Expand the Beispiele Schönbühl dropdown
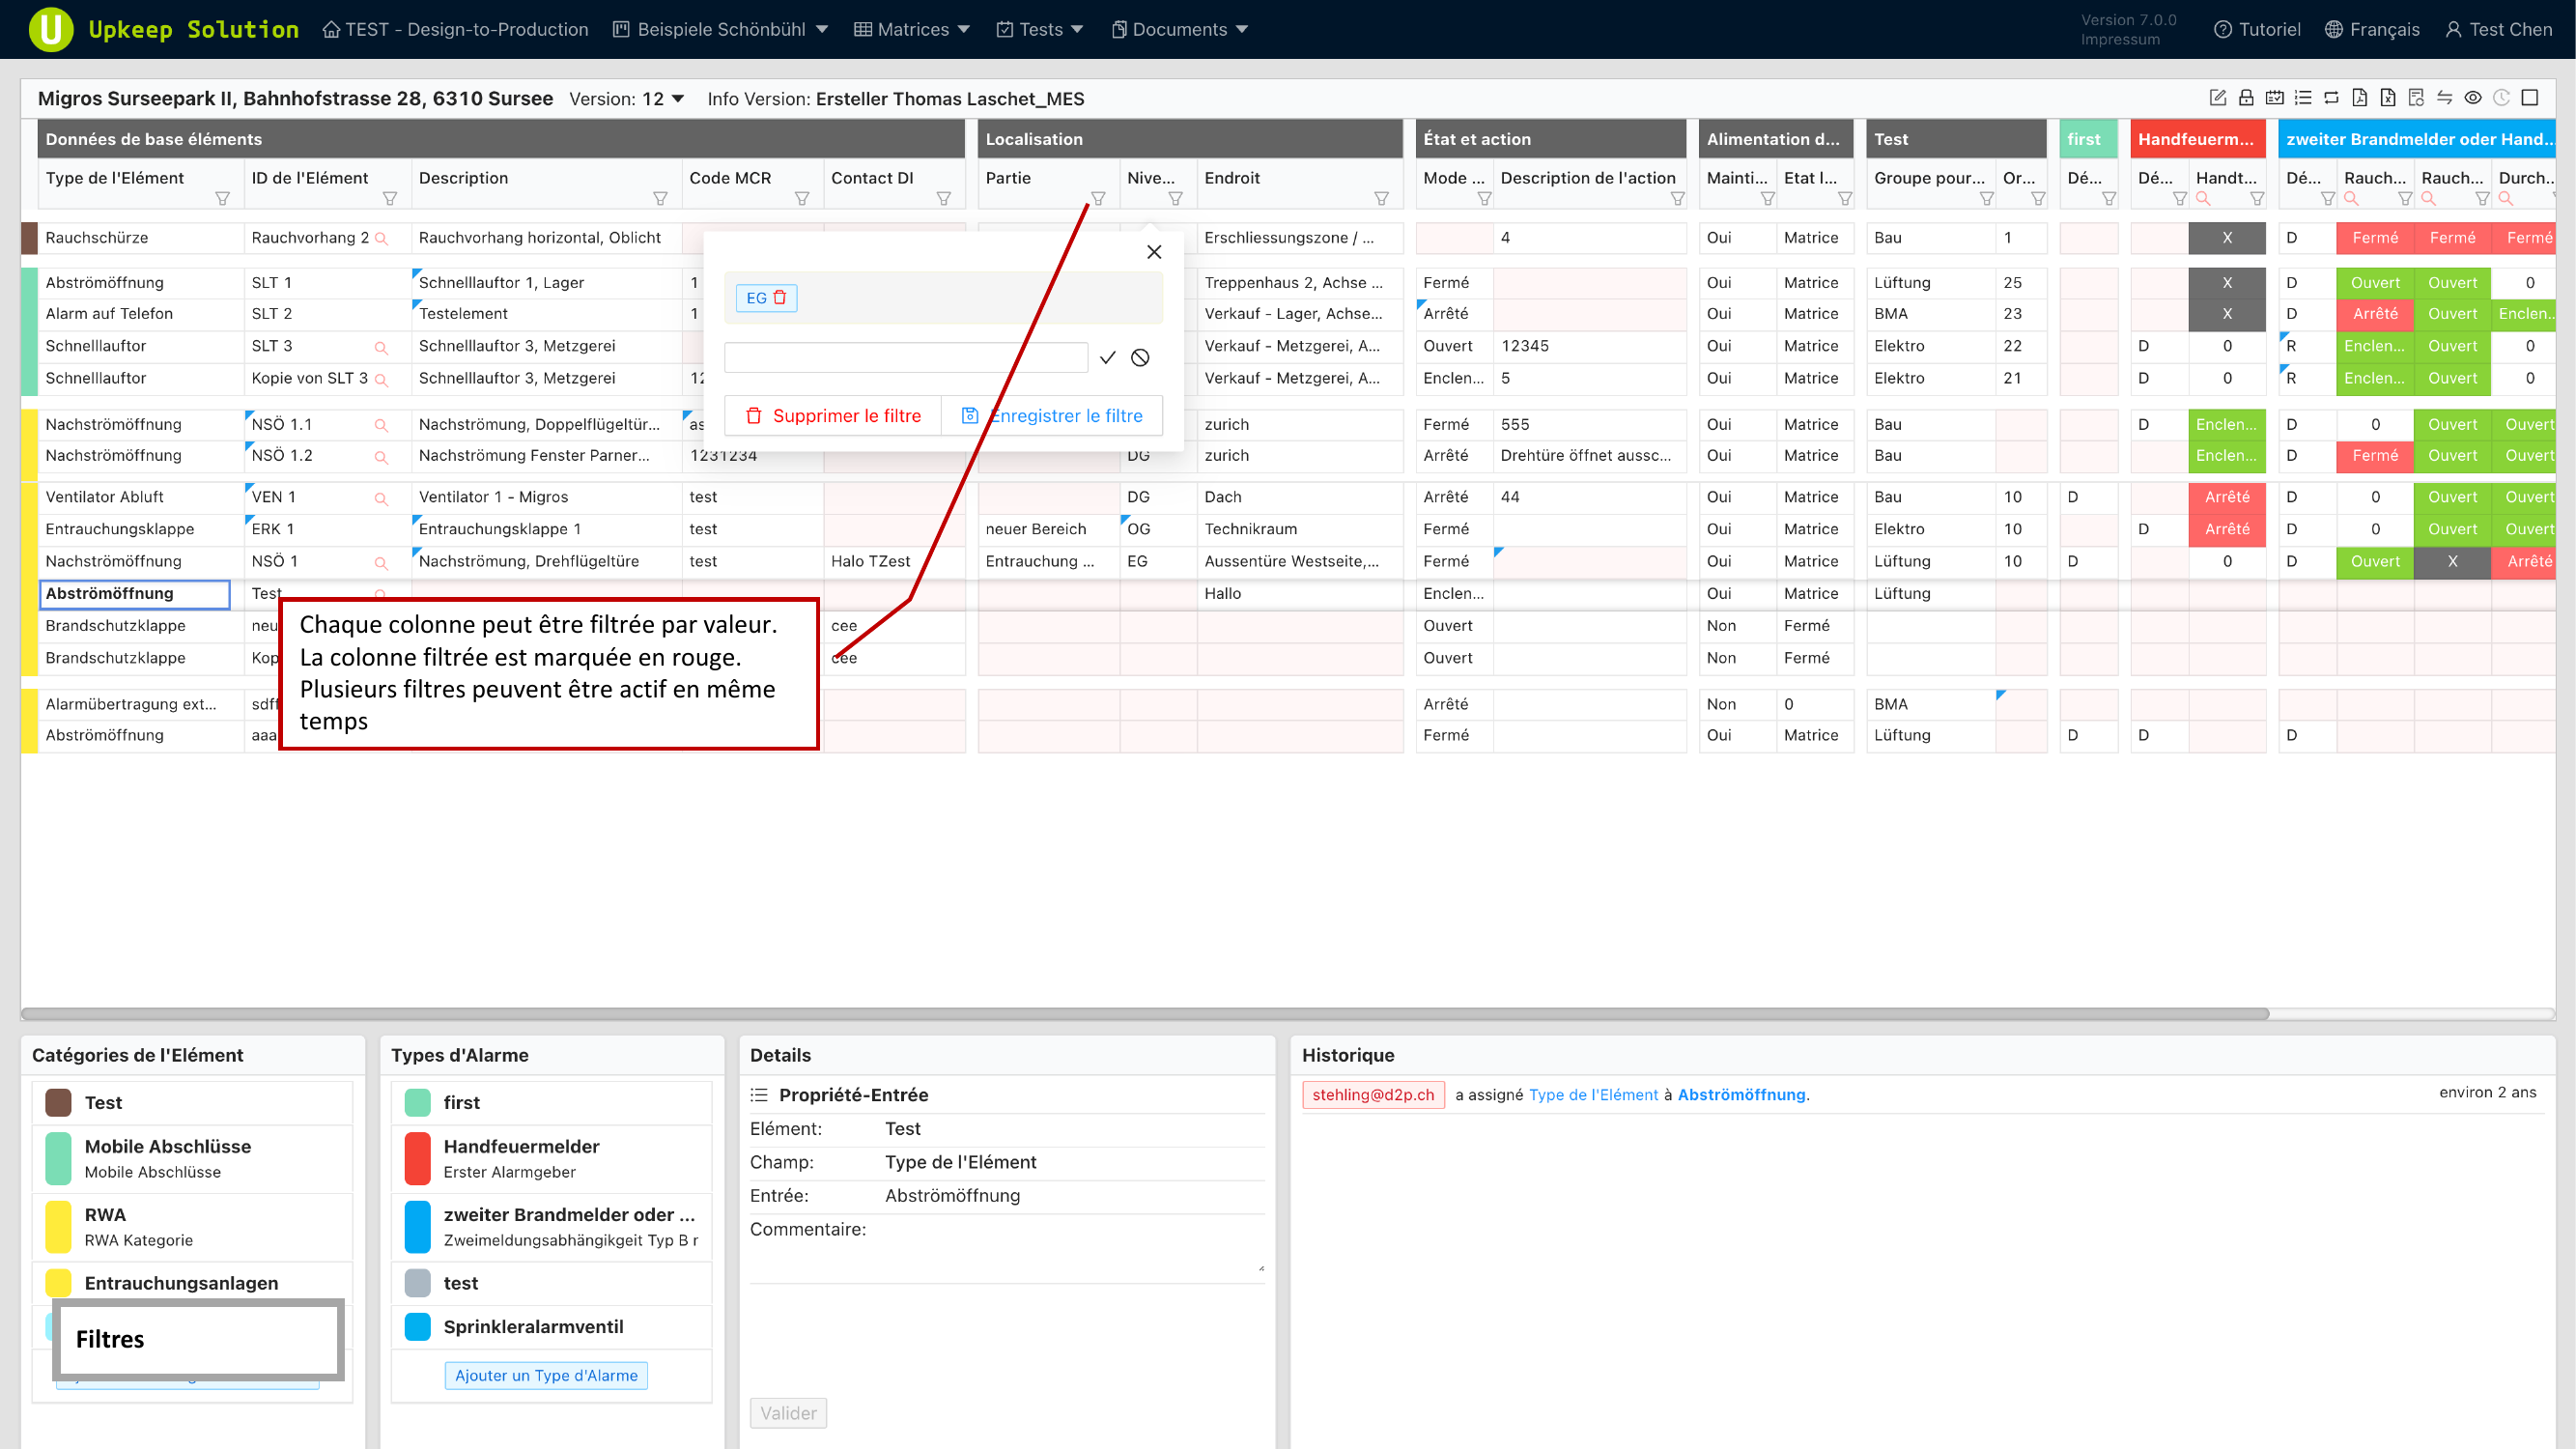The image size is (2576, 1449). tap(721, 29)
